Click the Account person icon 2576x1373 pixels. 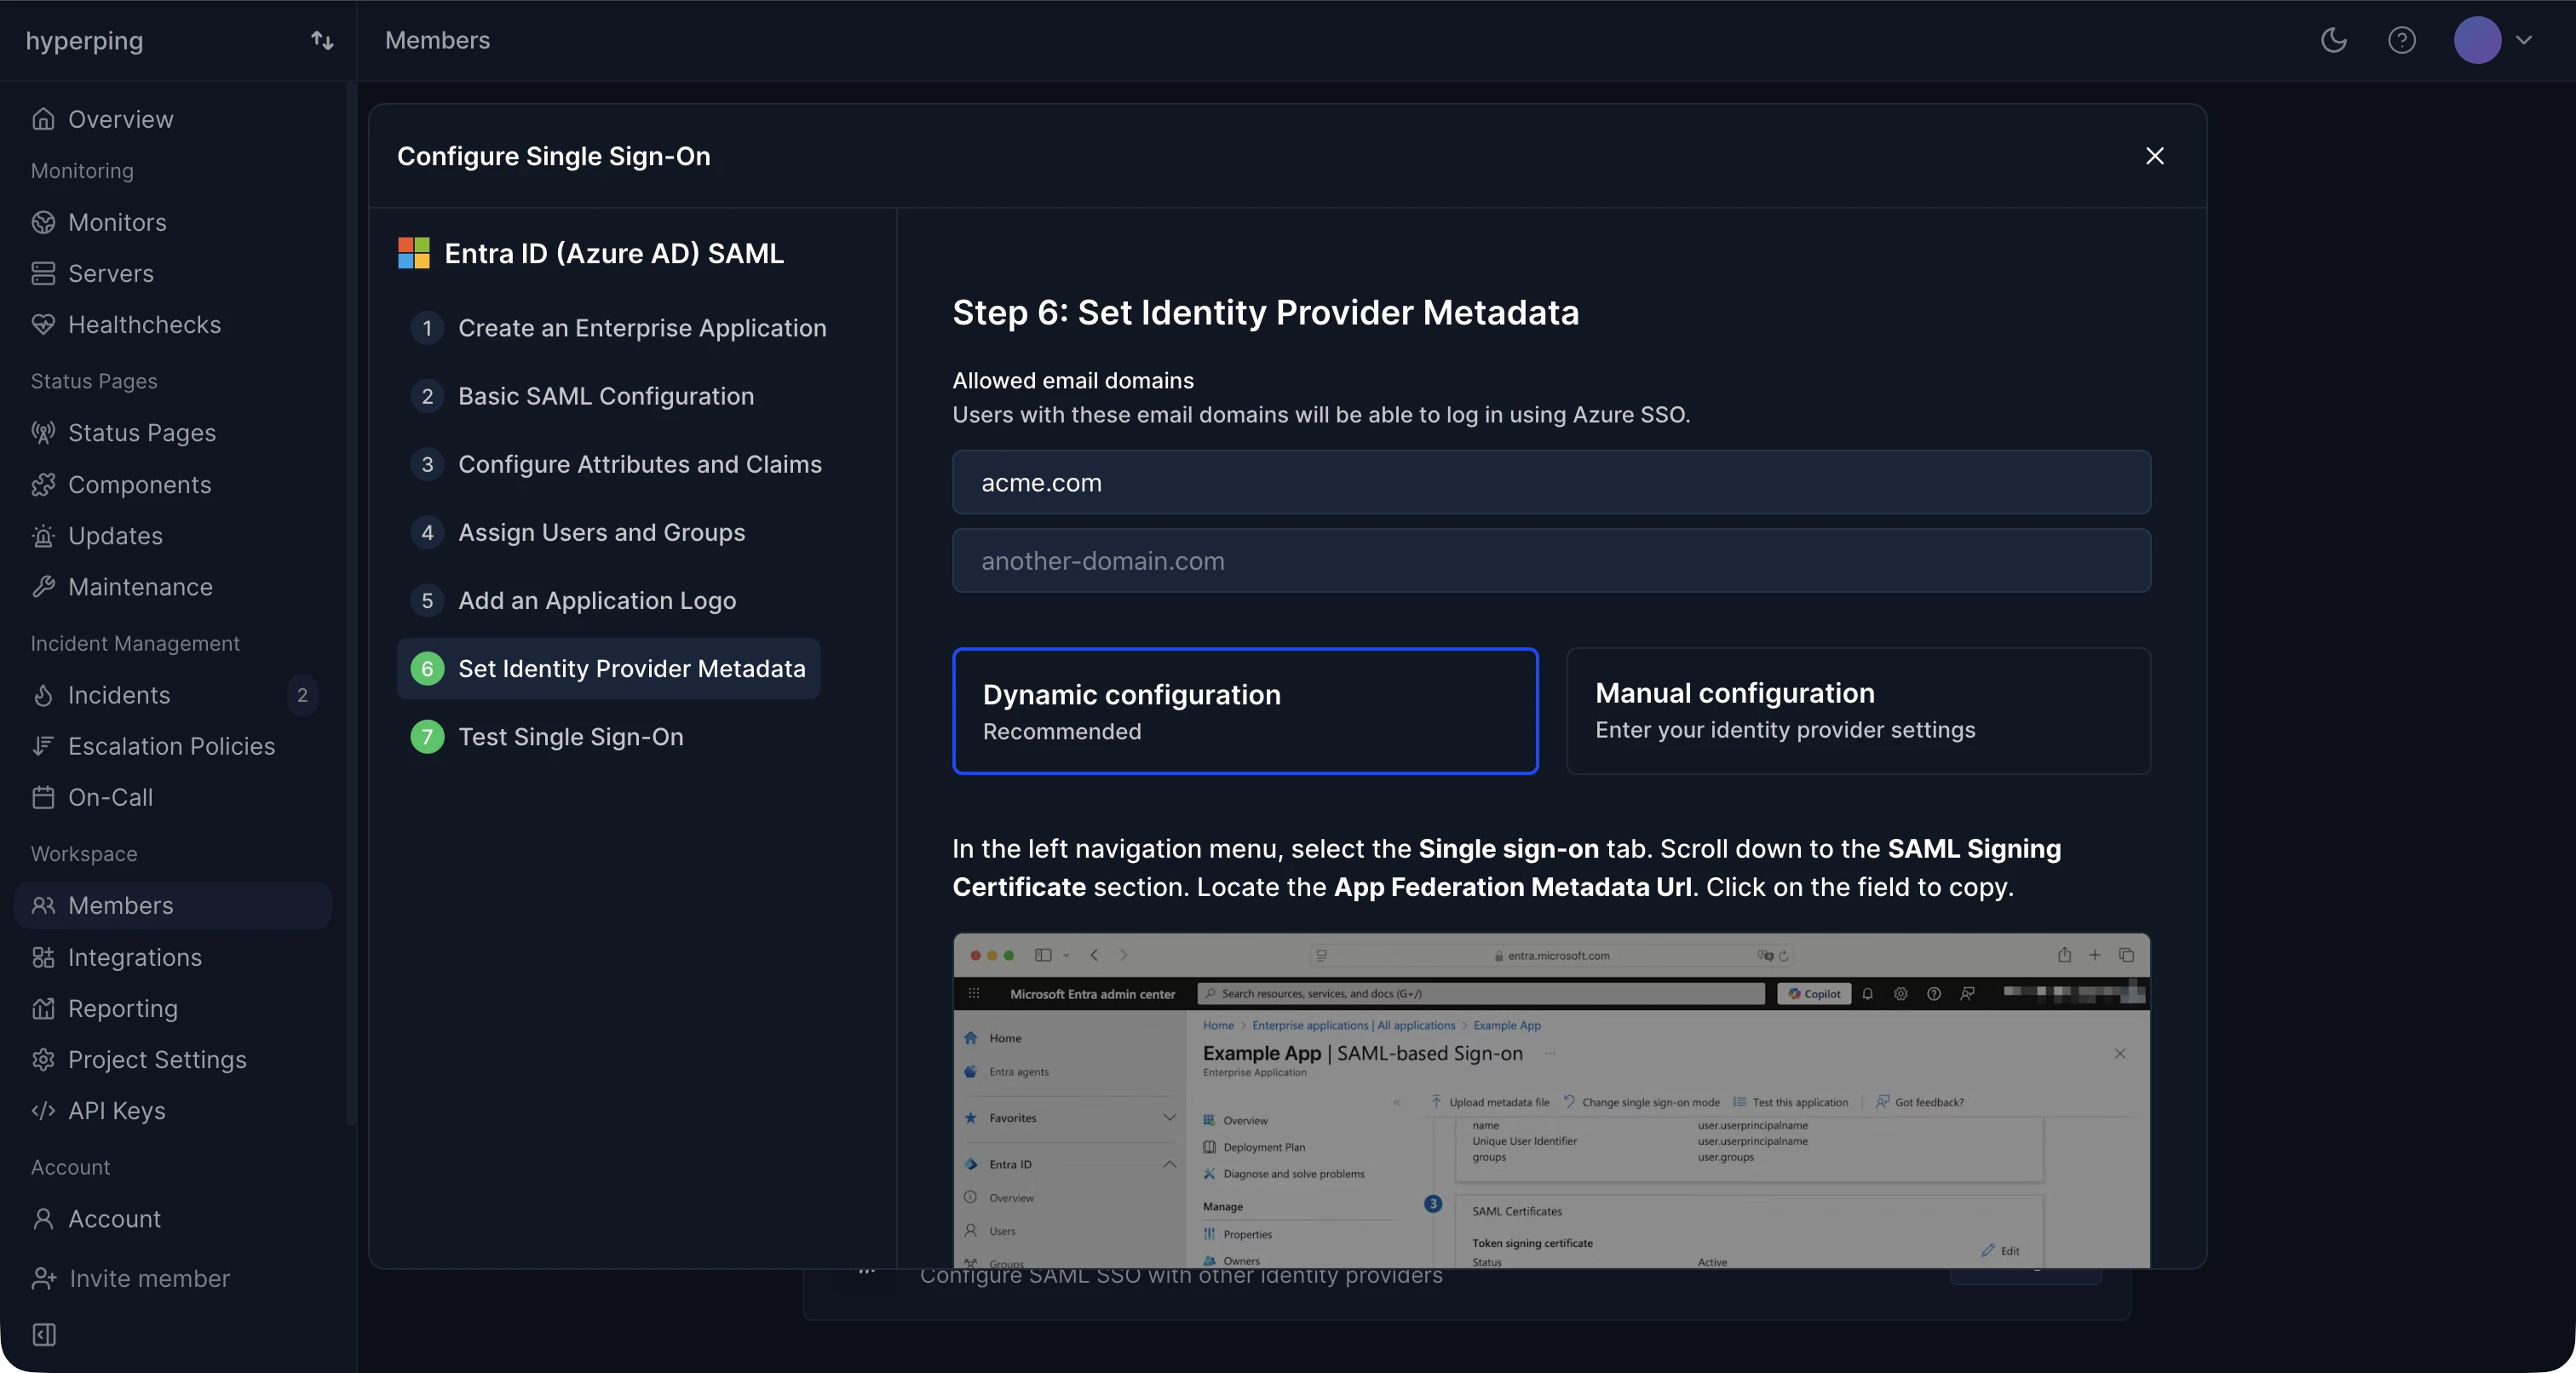(43, 1218)
